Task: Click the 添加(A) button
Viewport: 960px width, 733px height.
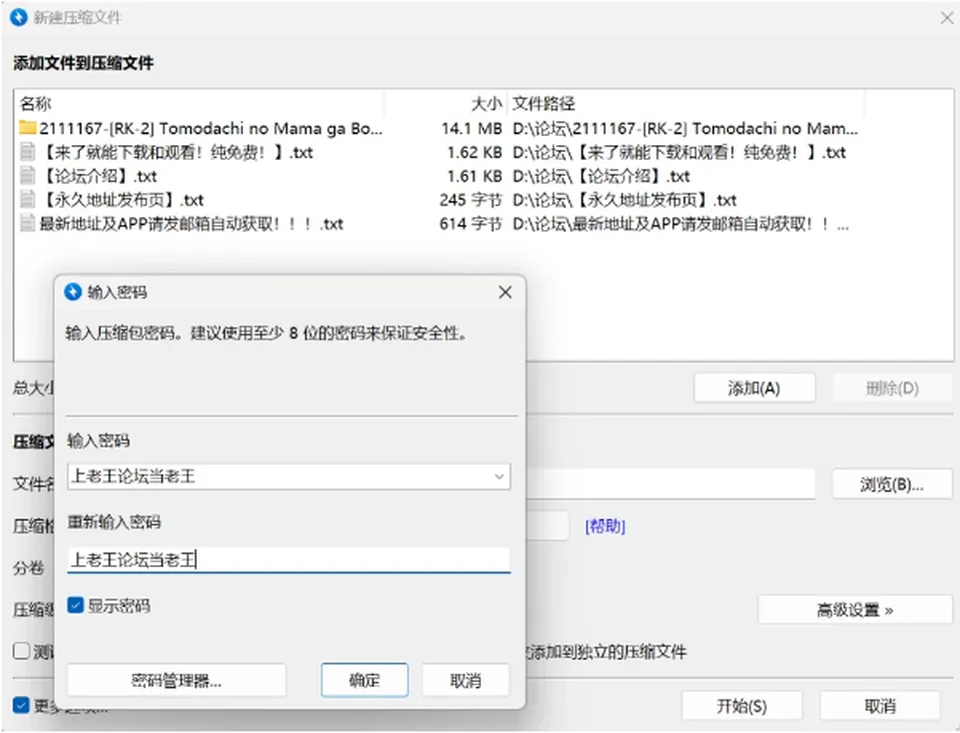Action: [x=754, y=388]
